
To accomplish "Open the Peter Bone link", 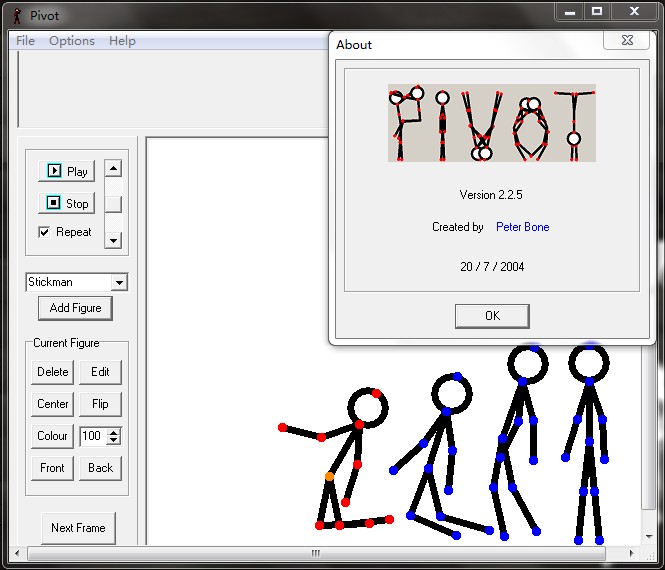I will [x=522, y=227].
